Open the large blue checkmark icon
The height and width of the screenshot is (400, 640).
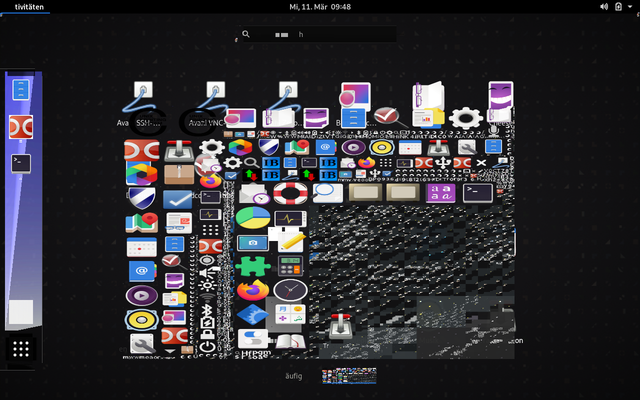point(178,200)
